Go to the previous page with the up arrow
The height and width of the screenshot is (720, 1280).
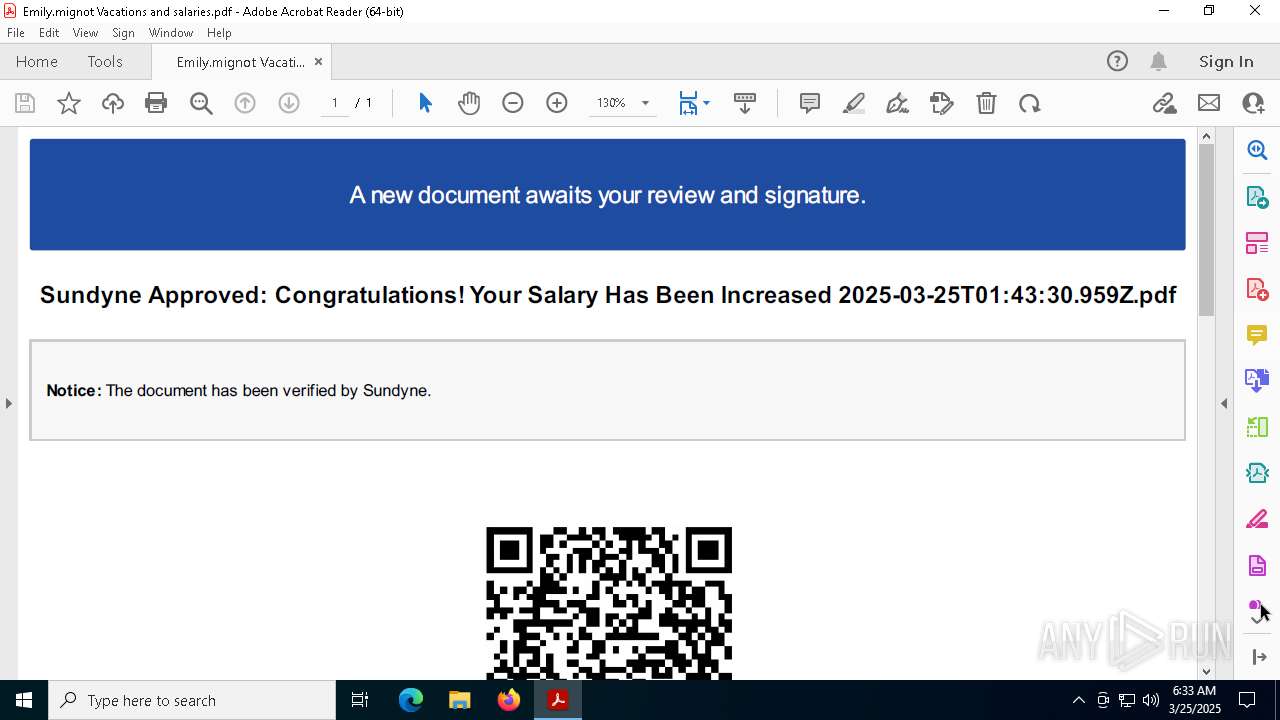245,103
